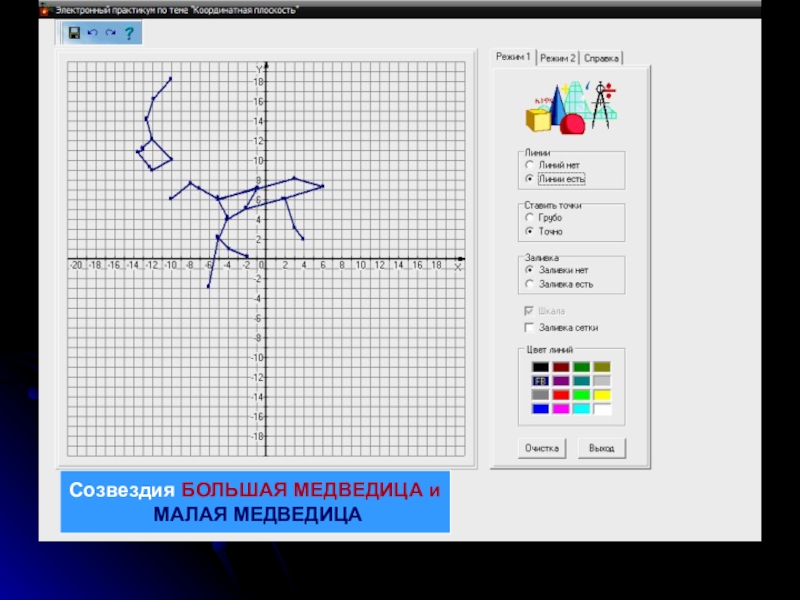
Task: Choose 'Грубо' point placement mode
Action: click(x=530, y=217)
